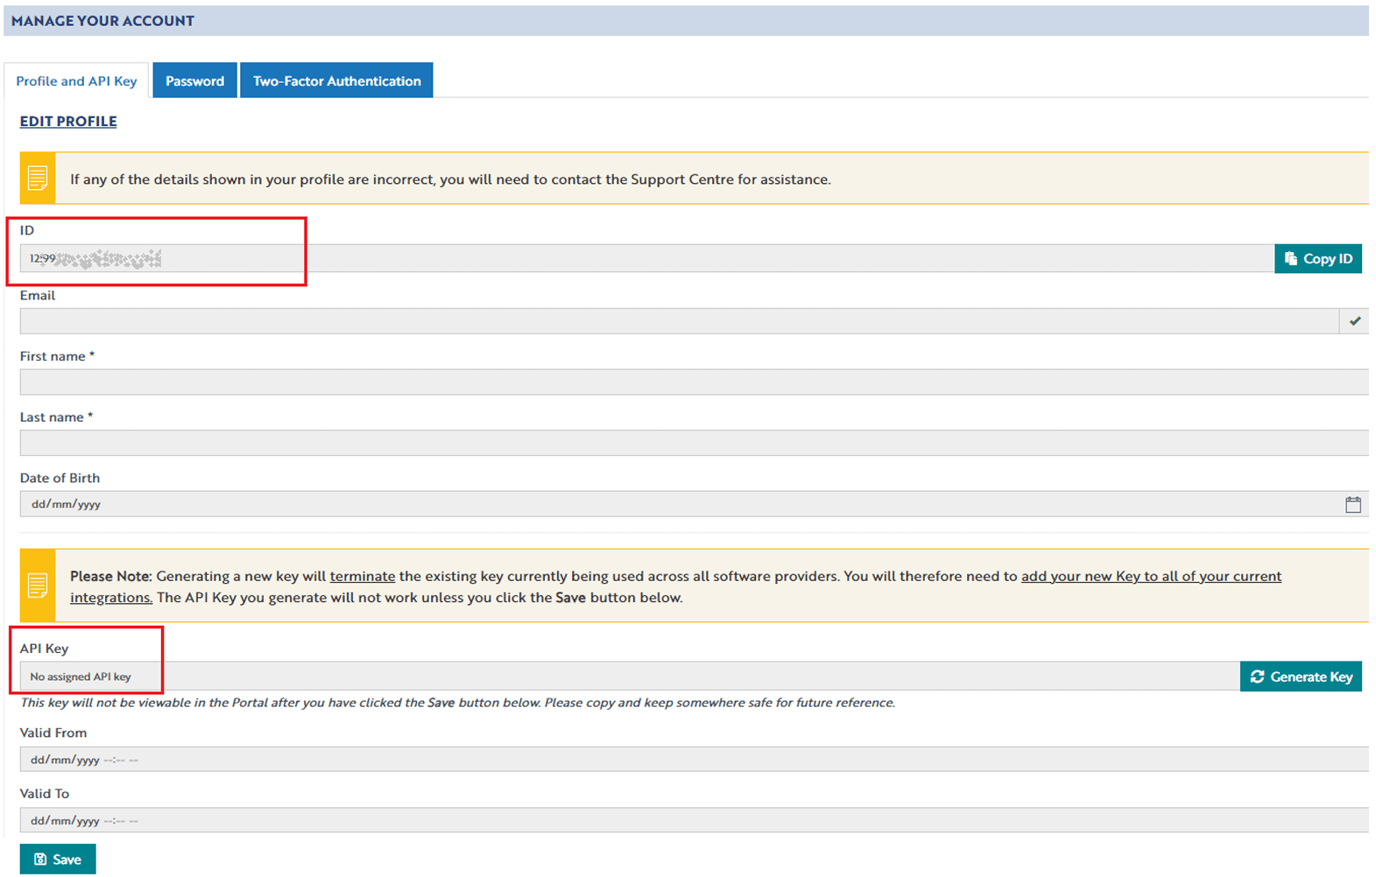Click the green checkmark on the Email field

(x=1356, y=320)
